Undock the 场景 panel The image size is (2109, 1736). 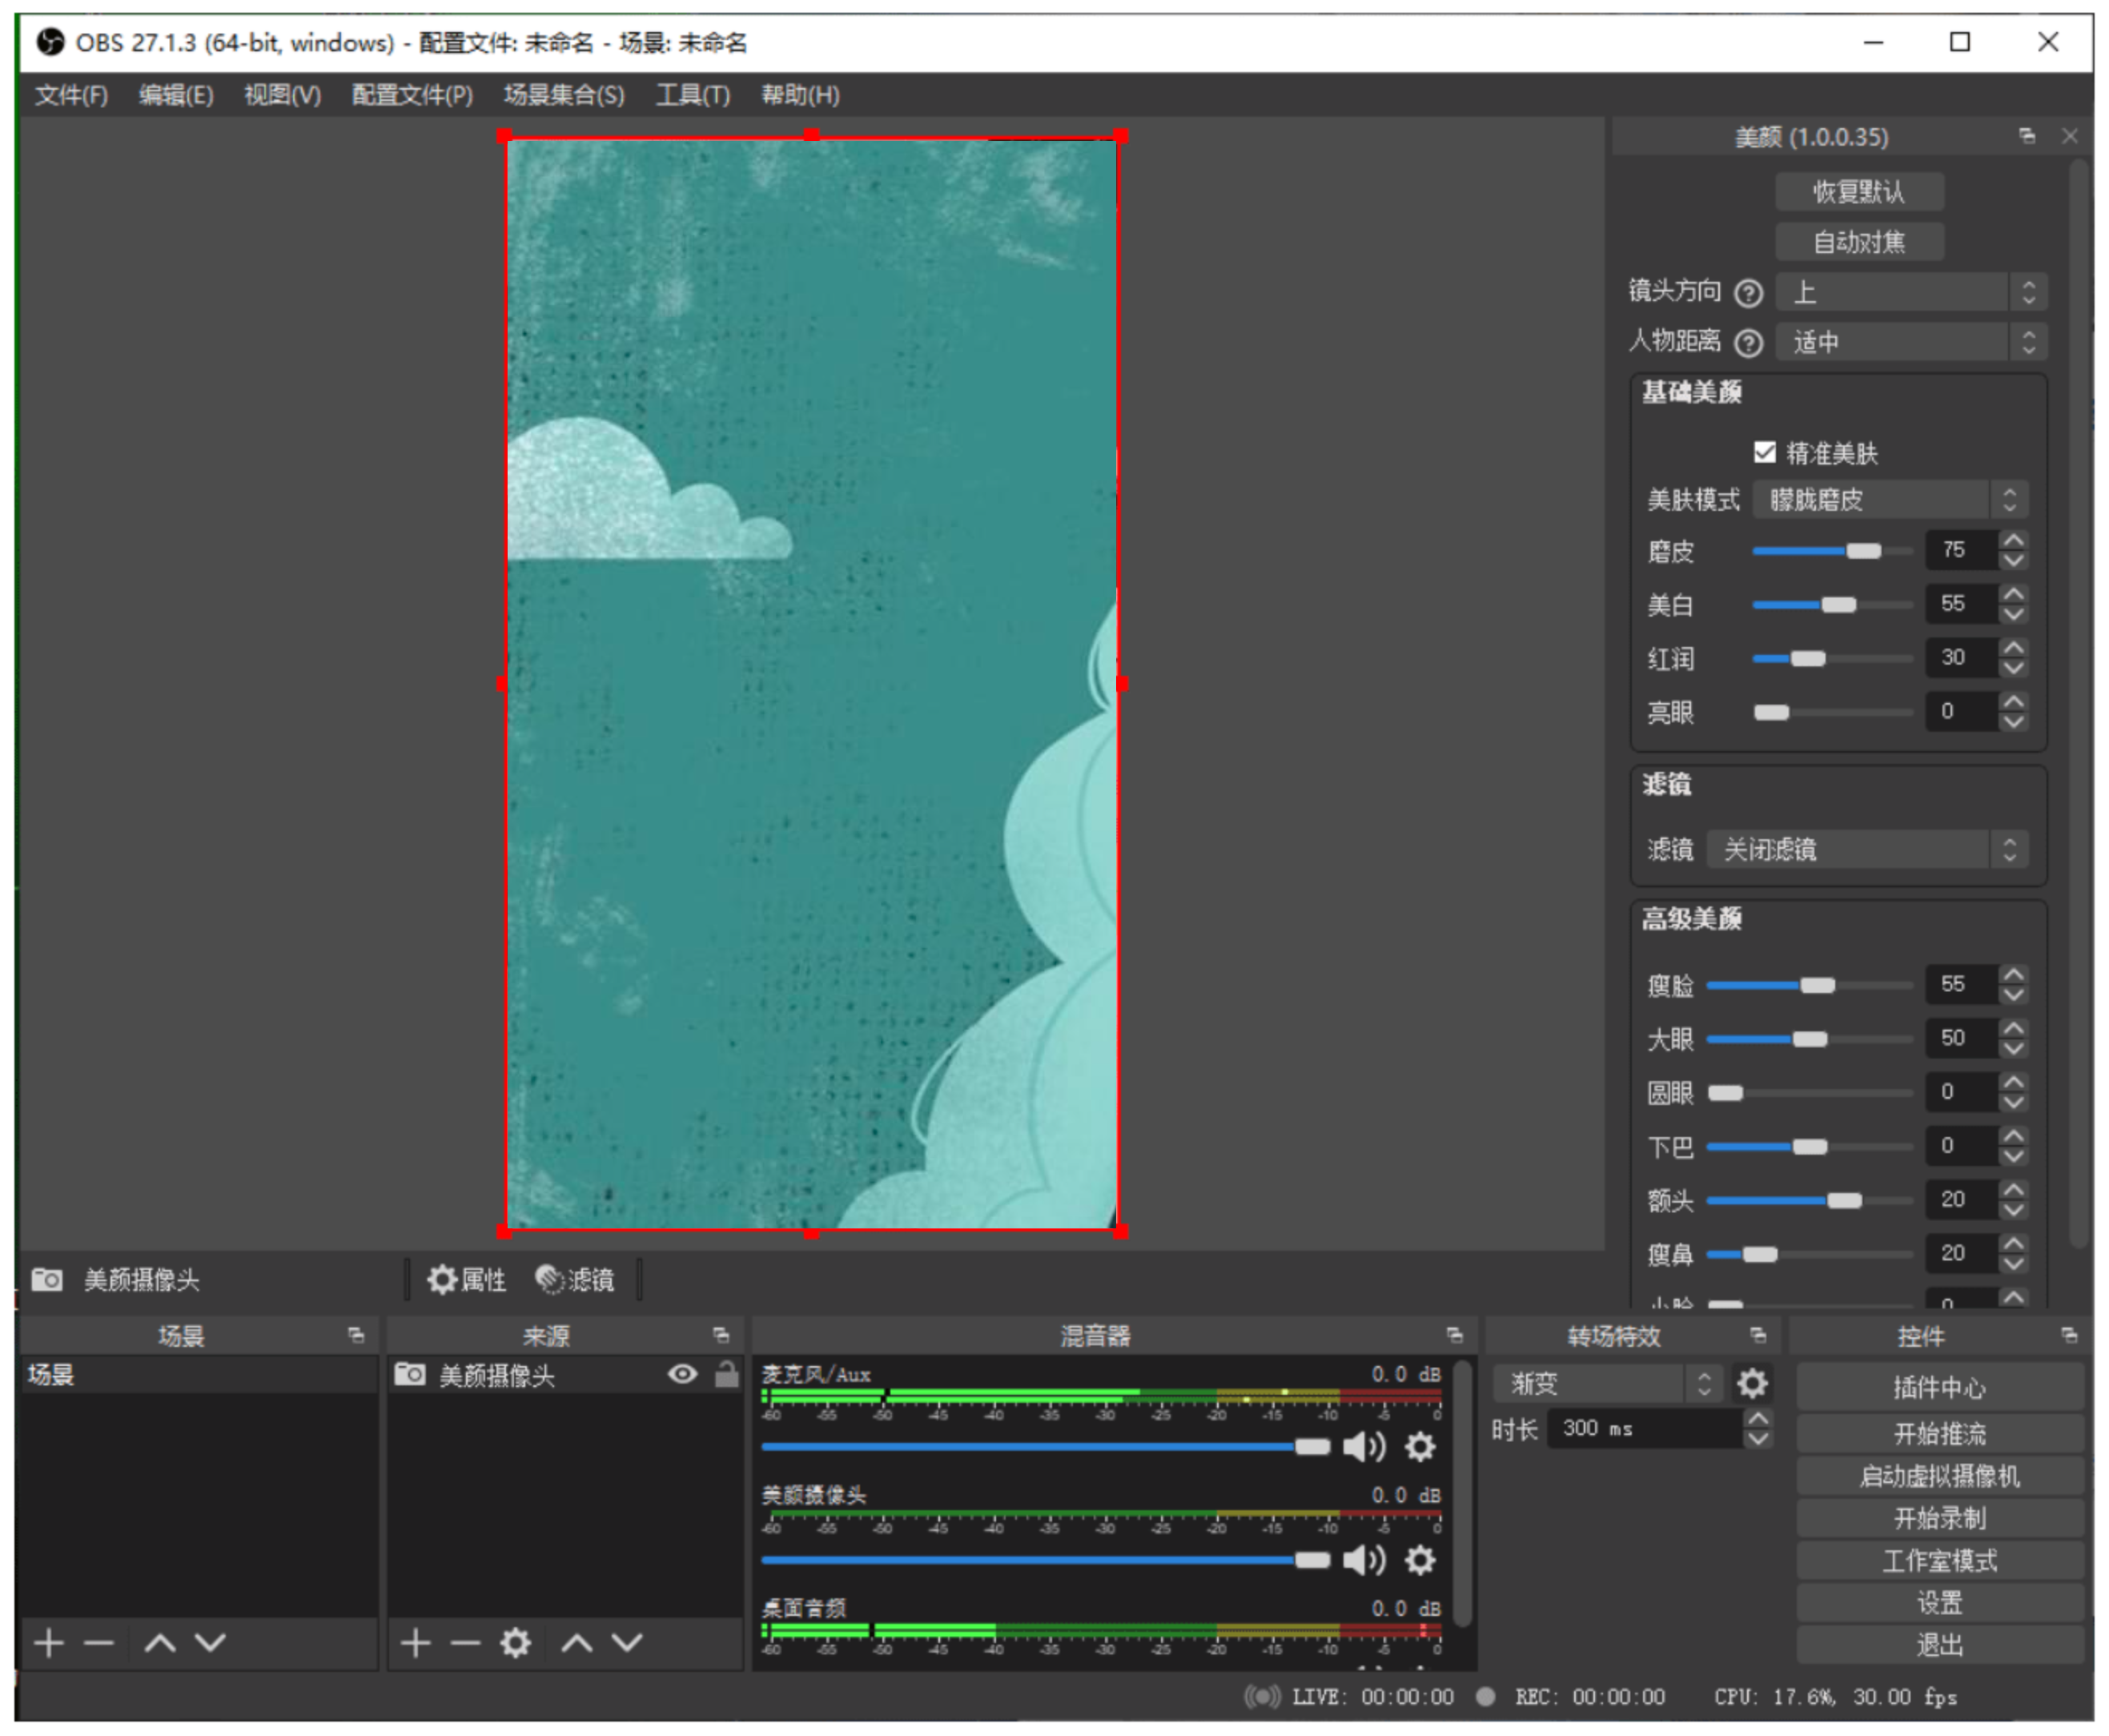point(356,1336)
